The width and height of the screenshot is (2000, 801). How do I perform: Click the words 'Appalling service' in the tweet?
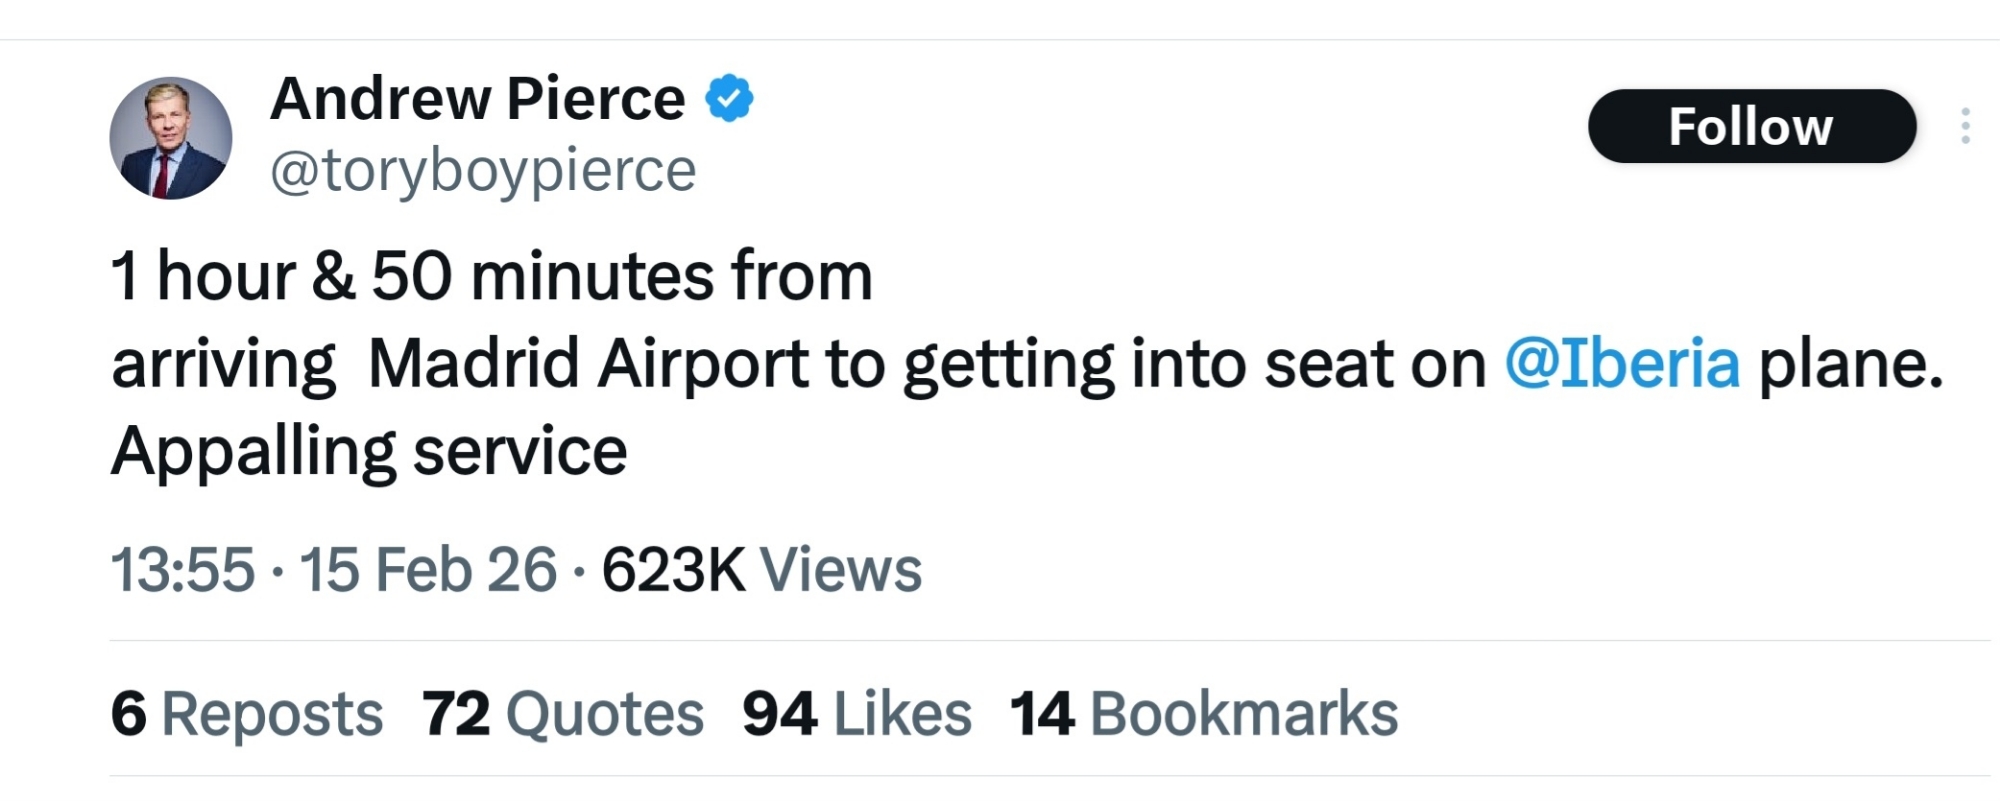pyautogui.click(x=369, y=451)
